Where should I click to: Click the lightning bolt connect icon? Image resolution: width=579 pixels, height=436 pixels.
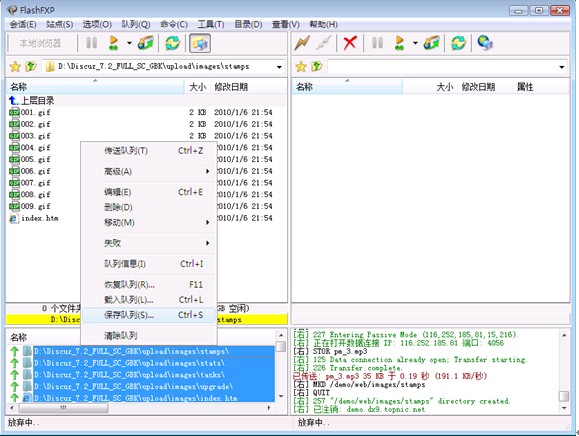[302, 43]
